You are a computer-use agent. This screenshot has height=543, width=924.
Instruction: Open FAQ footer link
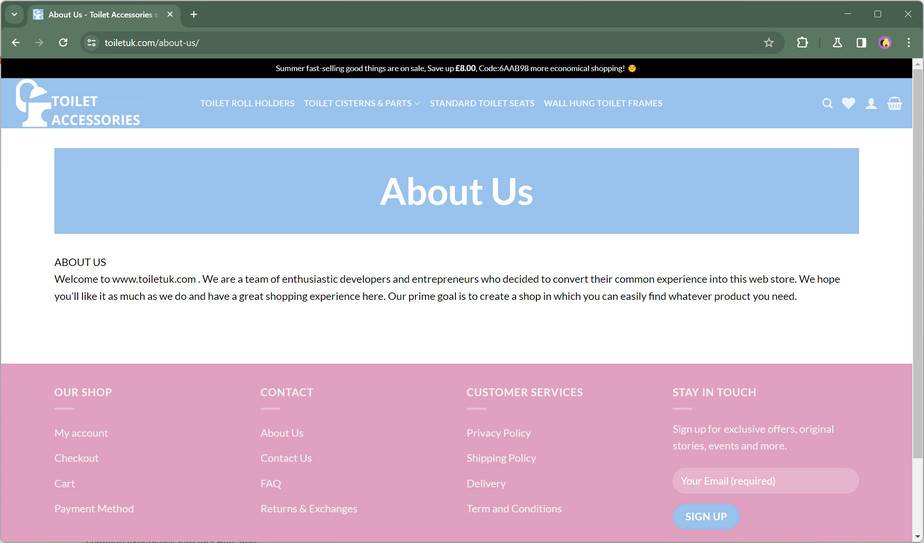[270, 483]
